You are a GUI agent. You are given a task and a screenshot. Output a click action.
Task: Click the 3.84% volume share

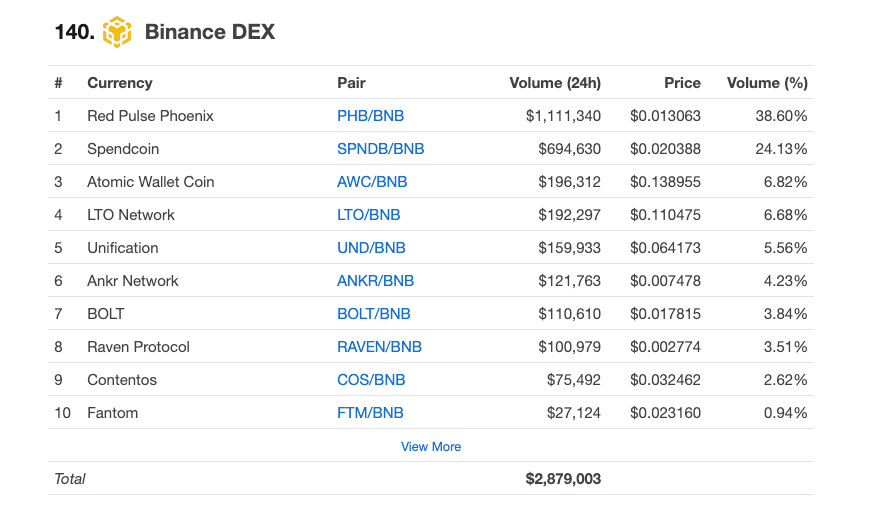(x=785, y=314)
